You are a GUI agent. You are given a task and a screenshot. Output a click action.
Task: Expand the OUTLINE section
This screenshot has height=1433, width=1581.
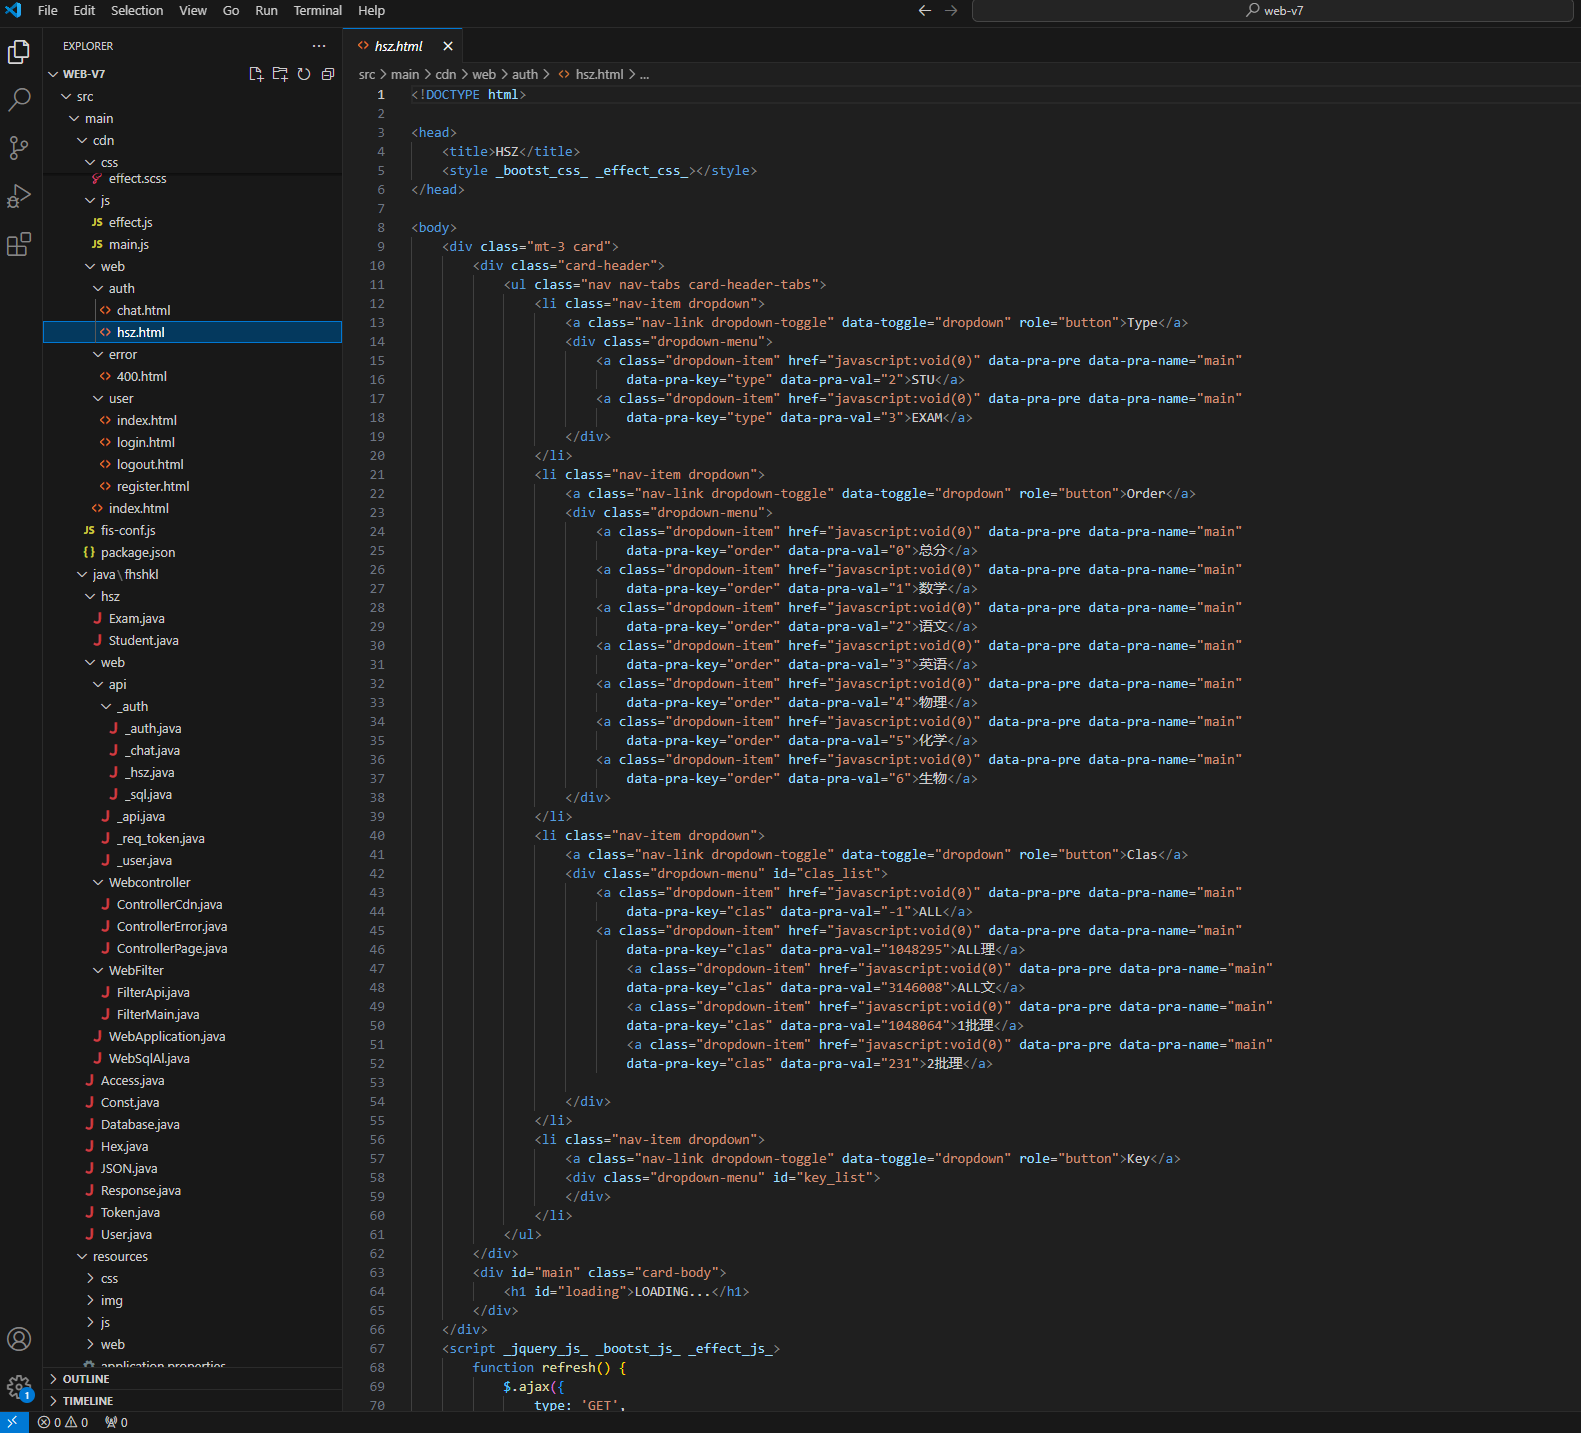tap(192, 1379)
